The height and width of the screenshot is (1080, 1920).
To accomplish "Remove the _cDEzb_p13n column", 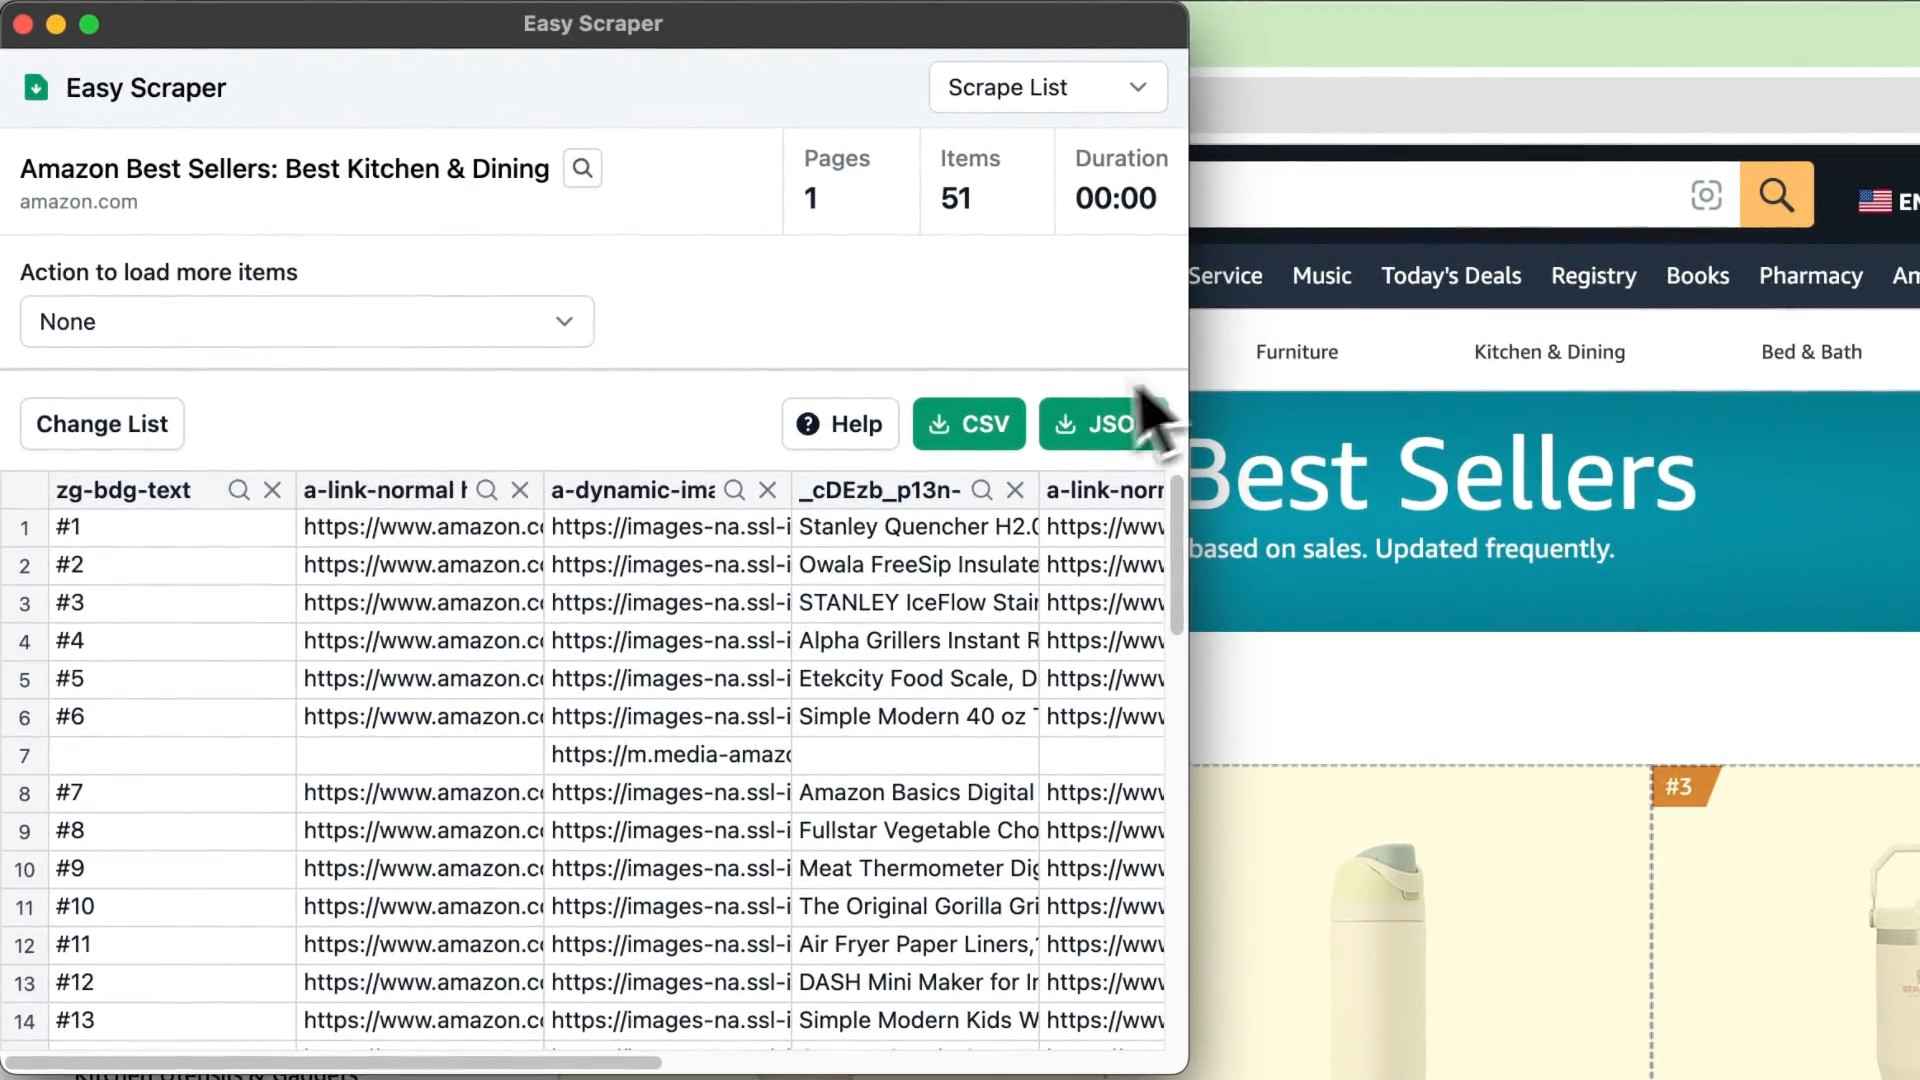I will [1015, 490].
